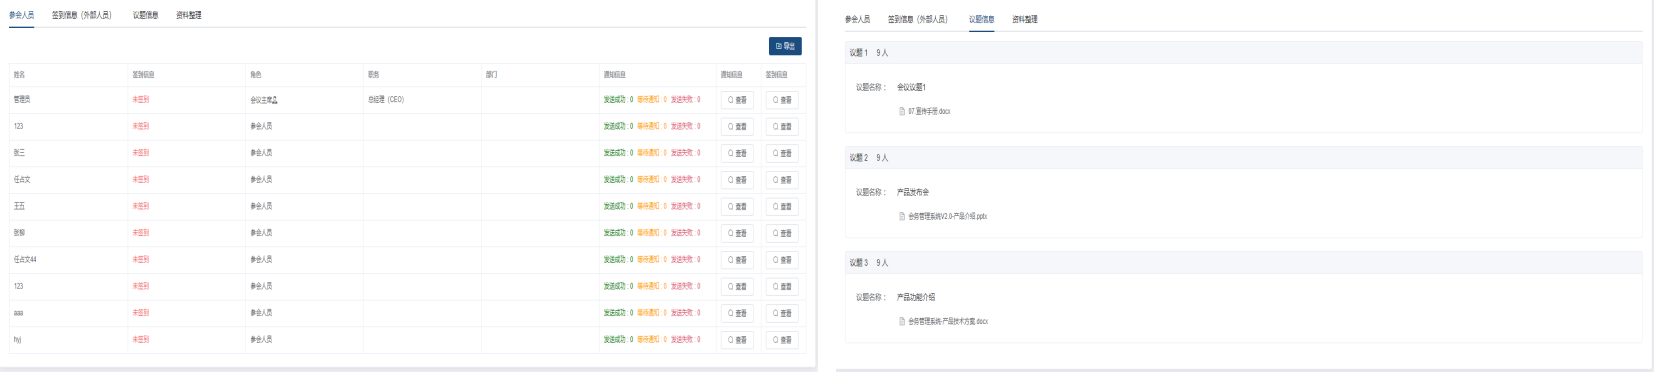This screenshot has width=1655, height=373.
Task: View sign-in info for 任占文 row
Action: (782, 180)
